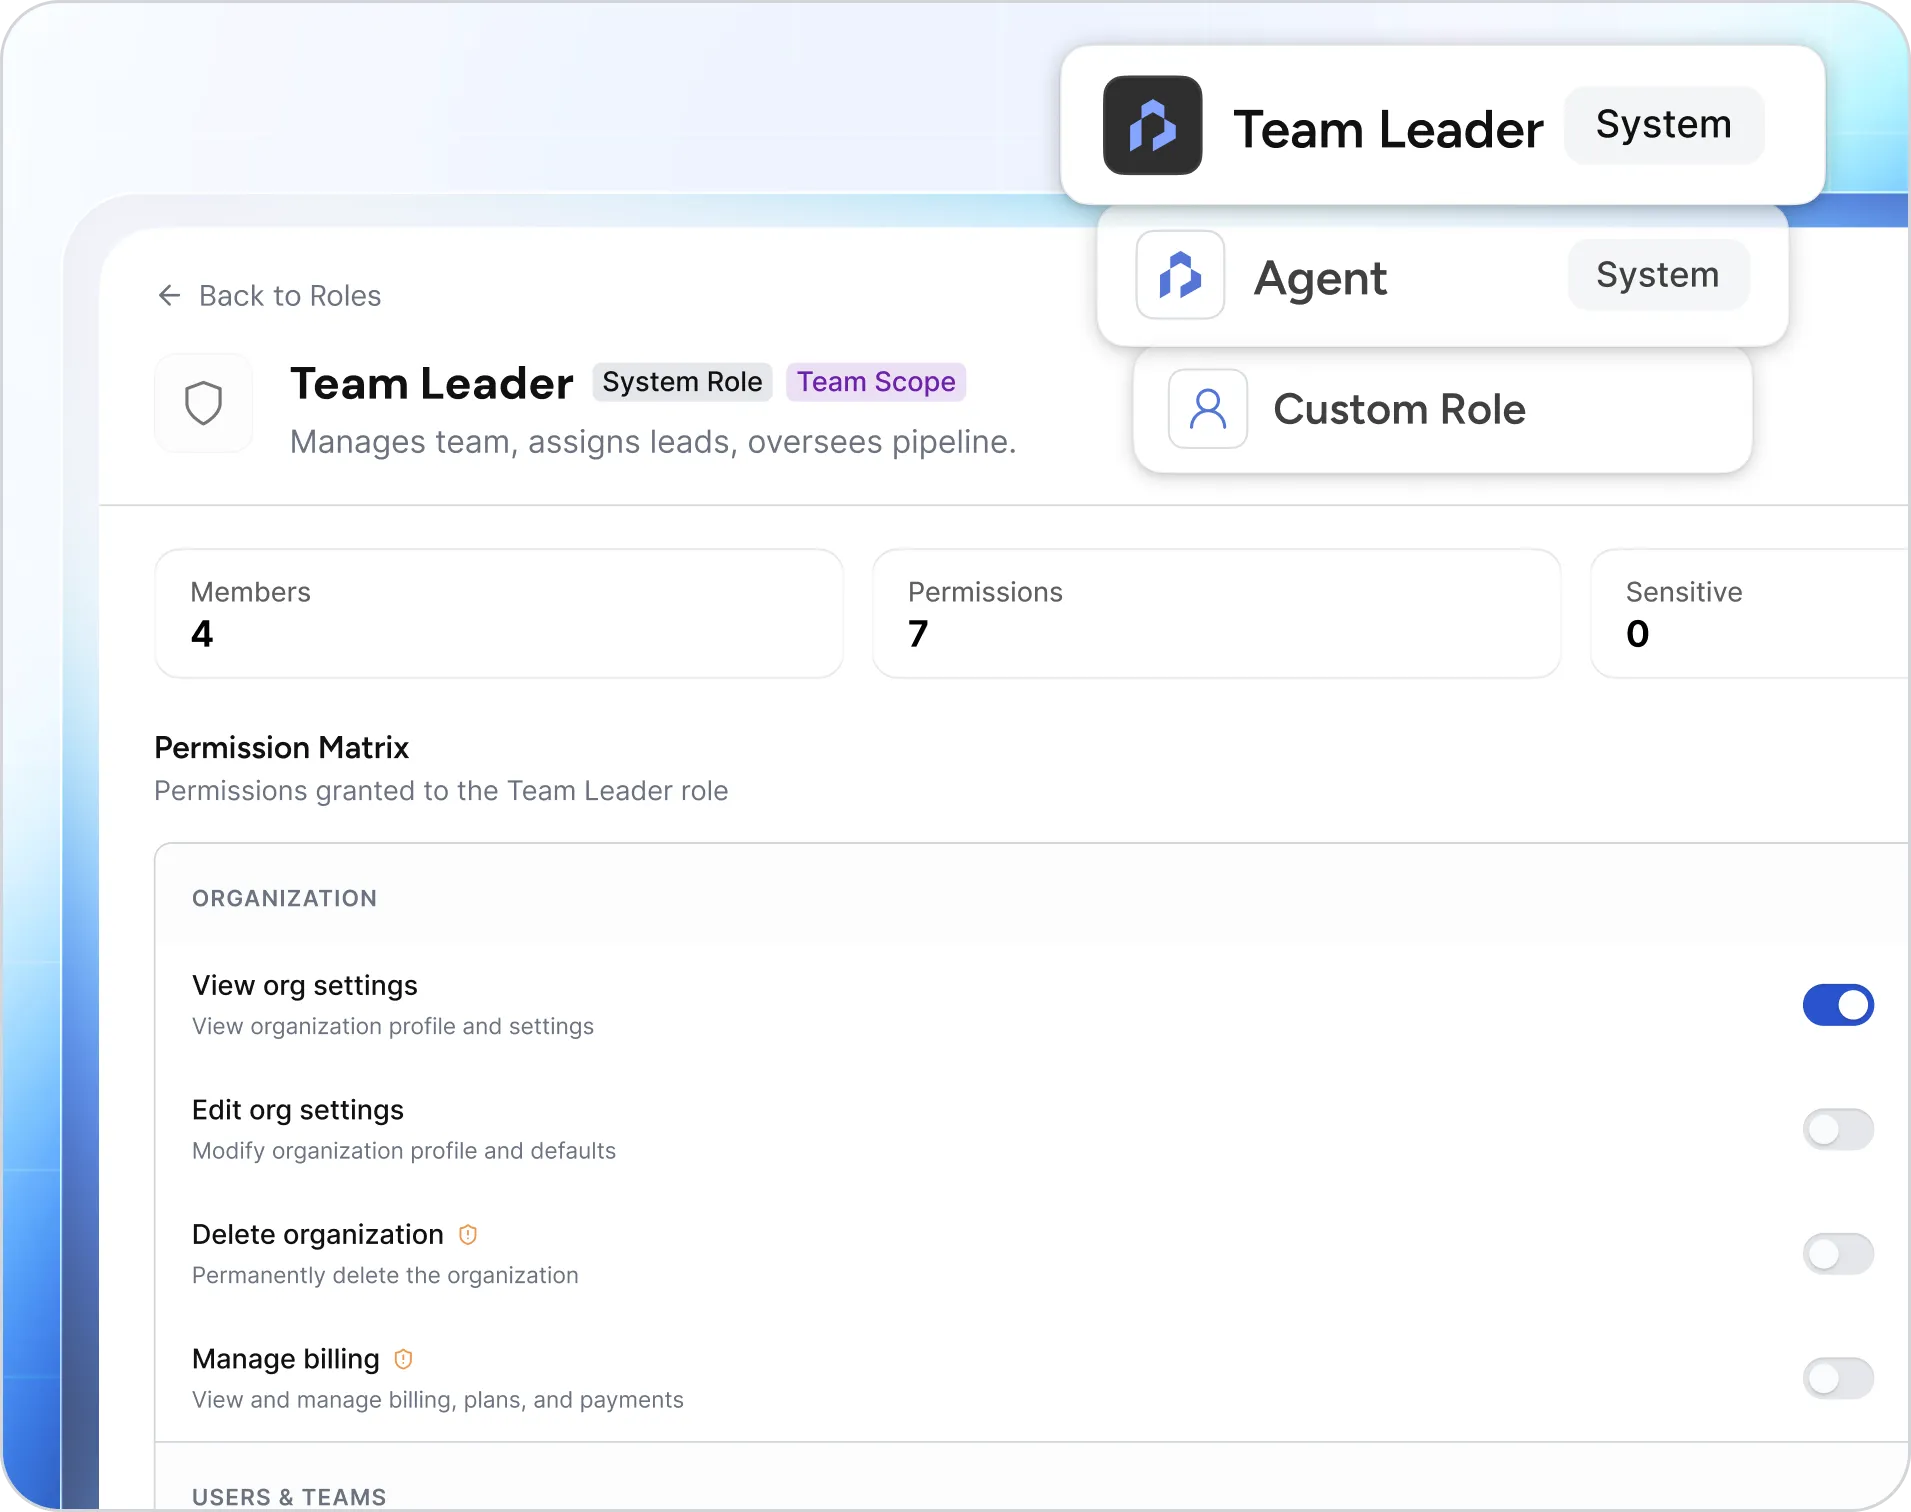The width and height of the screenshot is (1911, 1512).
Task: Click the Custom Role person icon
Action: [x=1208, y=409]
